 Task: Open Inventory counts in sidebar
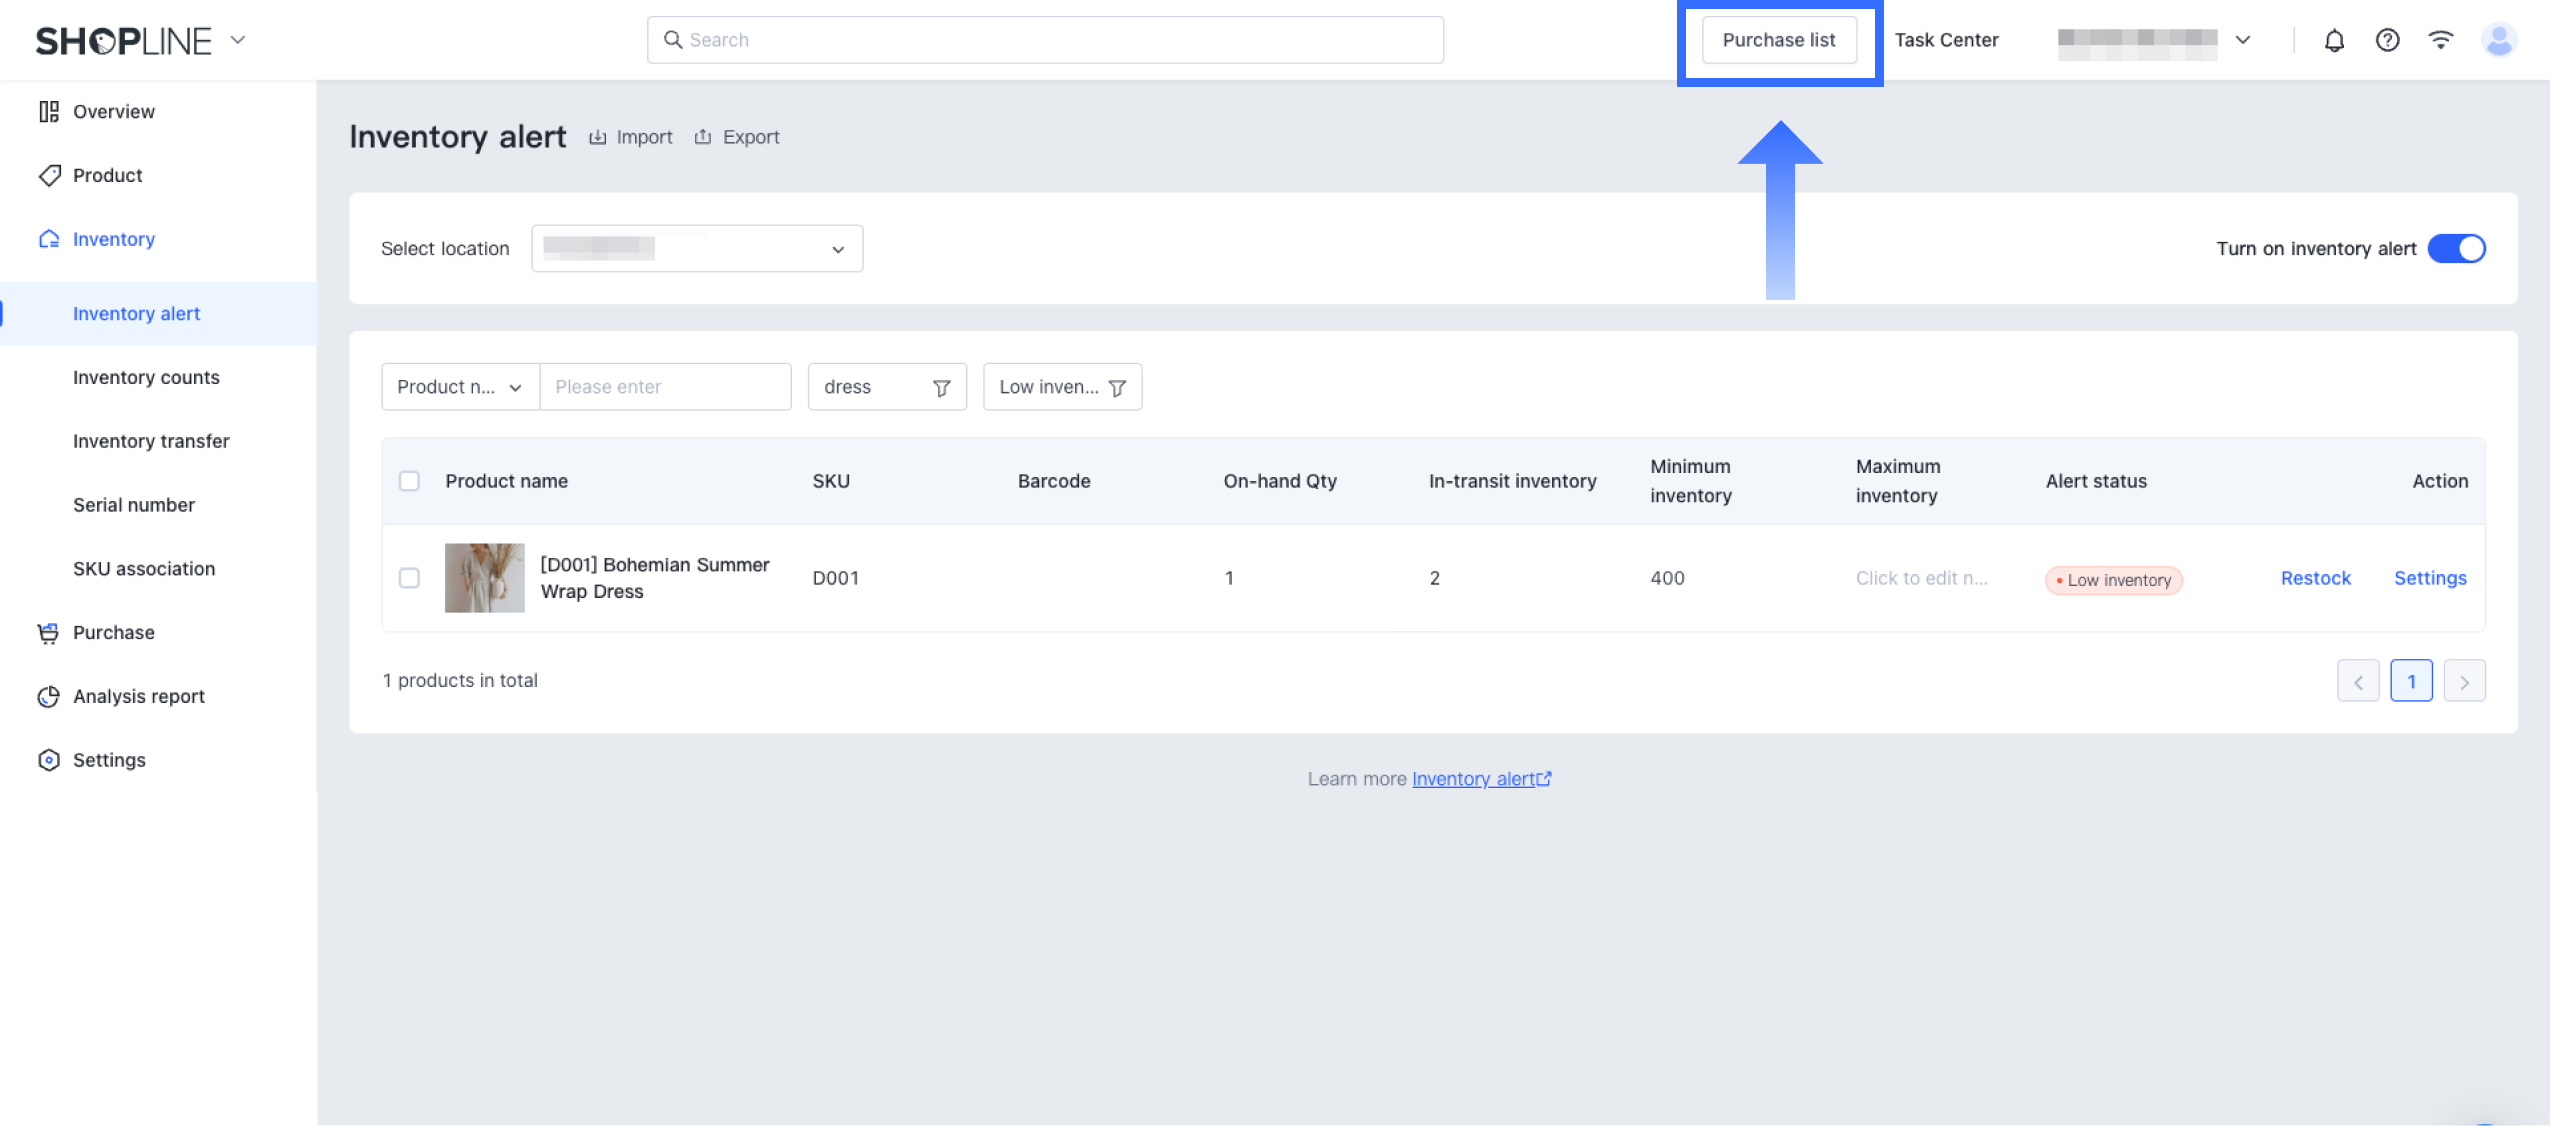[146, 377]
